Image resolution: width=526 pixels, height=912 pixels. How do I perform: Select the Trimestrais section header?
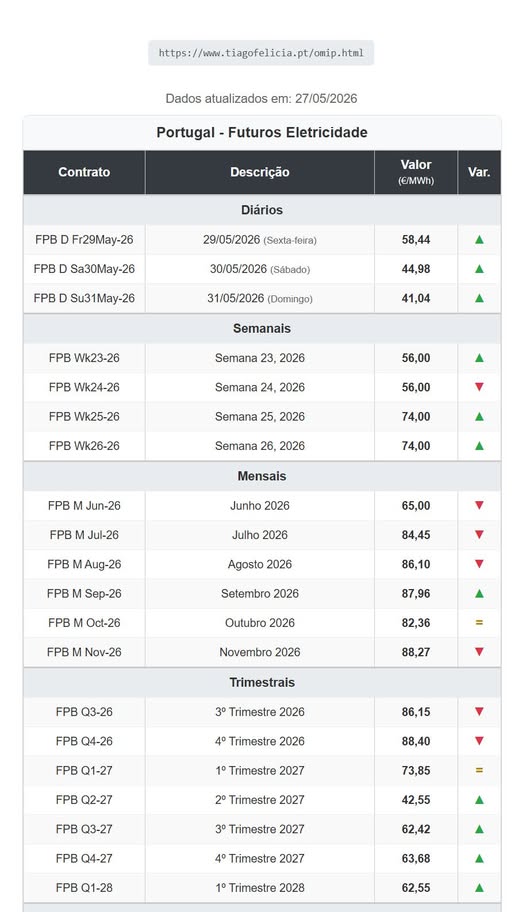coord(262,682)
